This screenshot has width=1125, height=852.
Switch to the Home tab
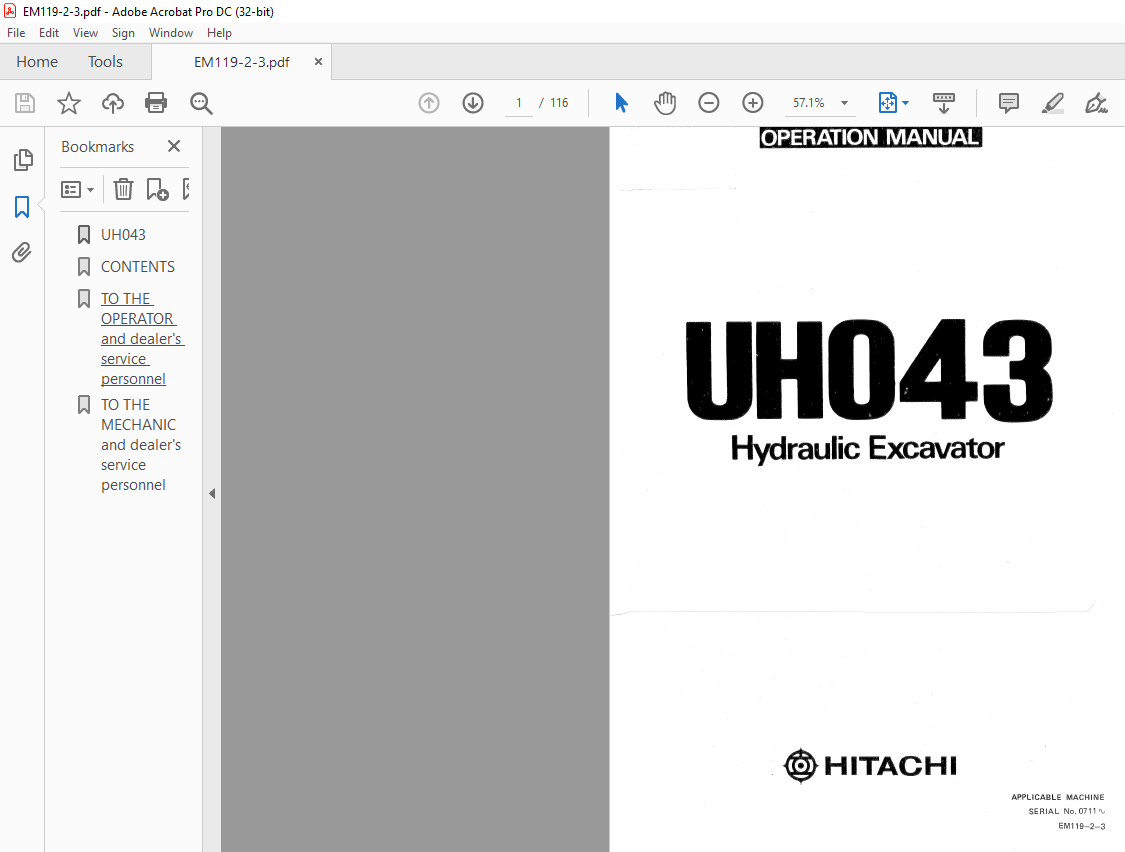[x=37, y=62]
